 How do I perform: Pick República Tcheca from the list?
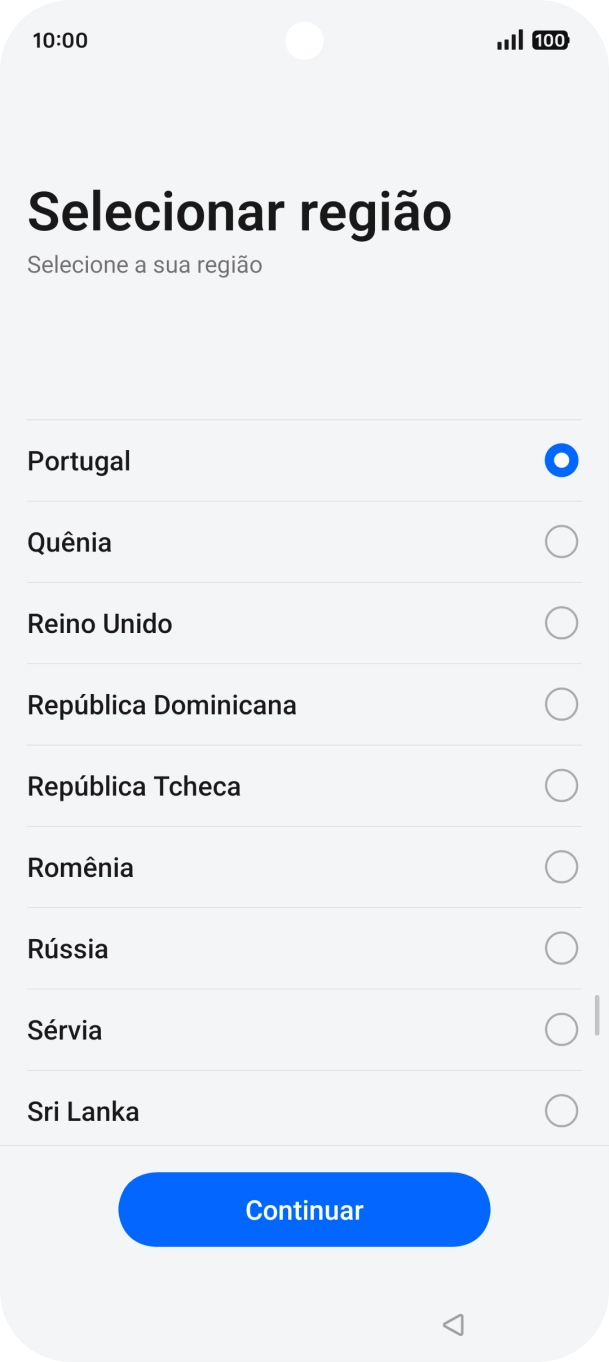(x=561, y=785)
